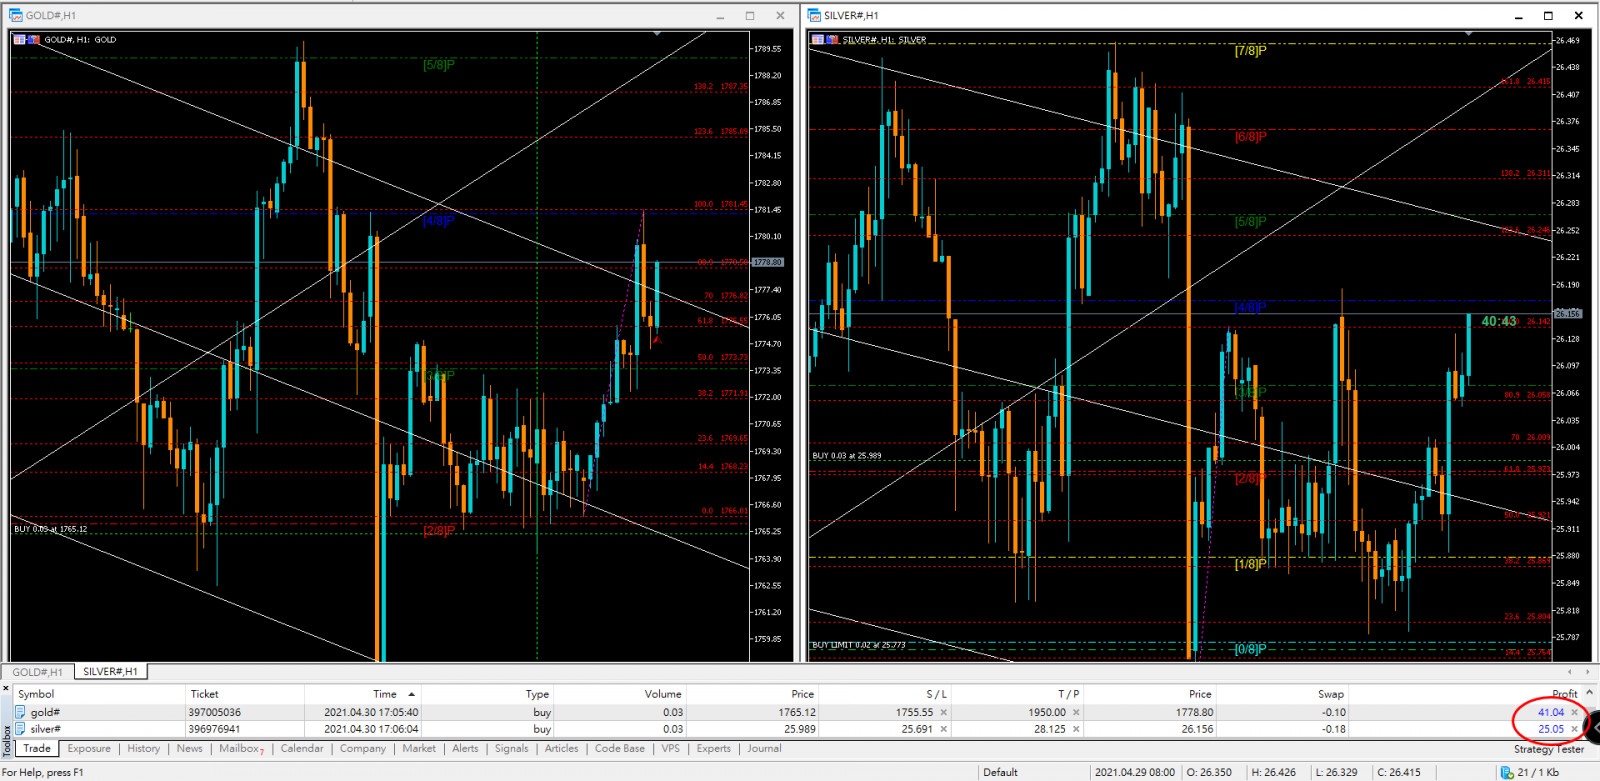
Task: Sort positions by the T / P column
Action: (1068, 694)
